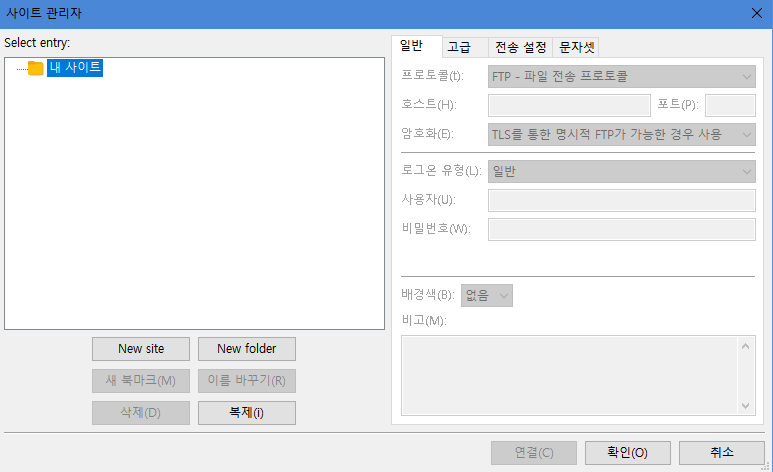Select the 내 사이트 tree entry

[x=75, y=68]
